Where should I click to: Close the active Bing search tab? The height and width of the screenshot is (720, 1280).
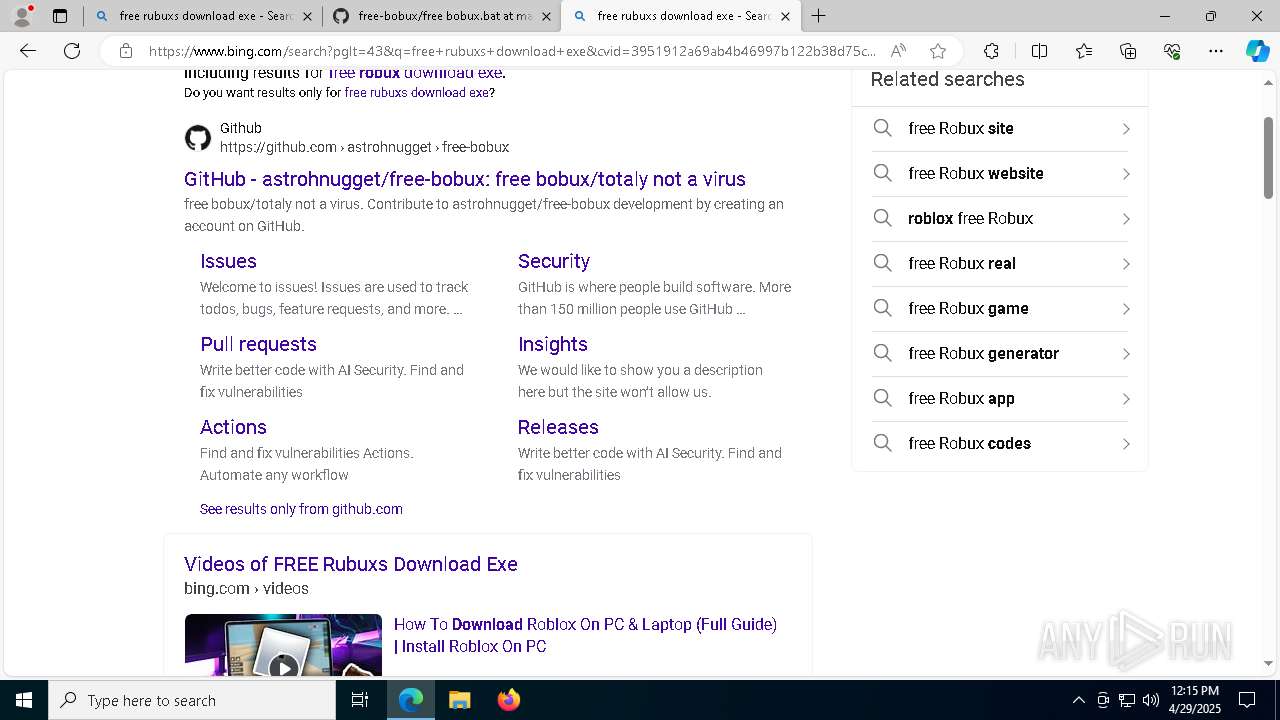[x=785, y=16]
